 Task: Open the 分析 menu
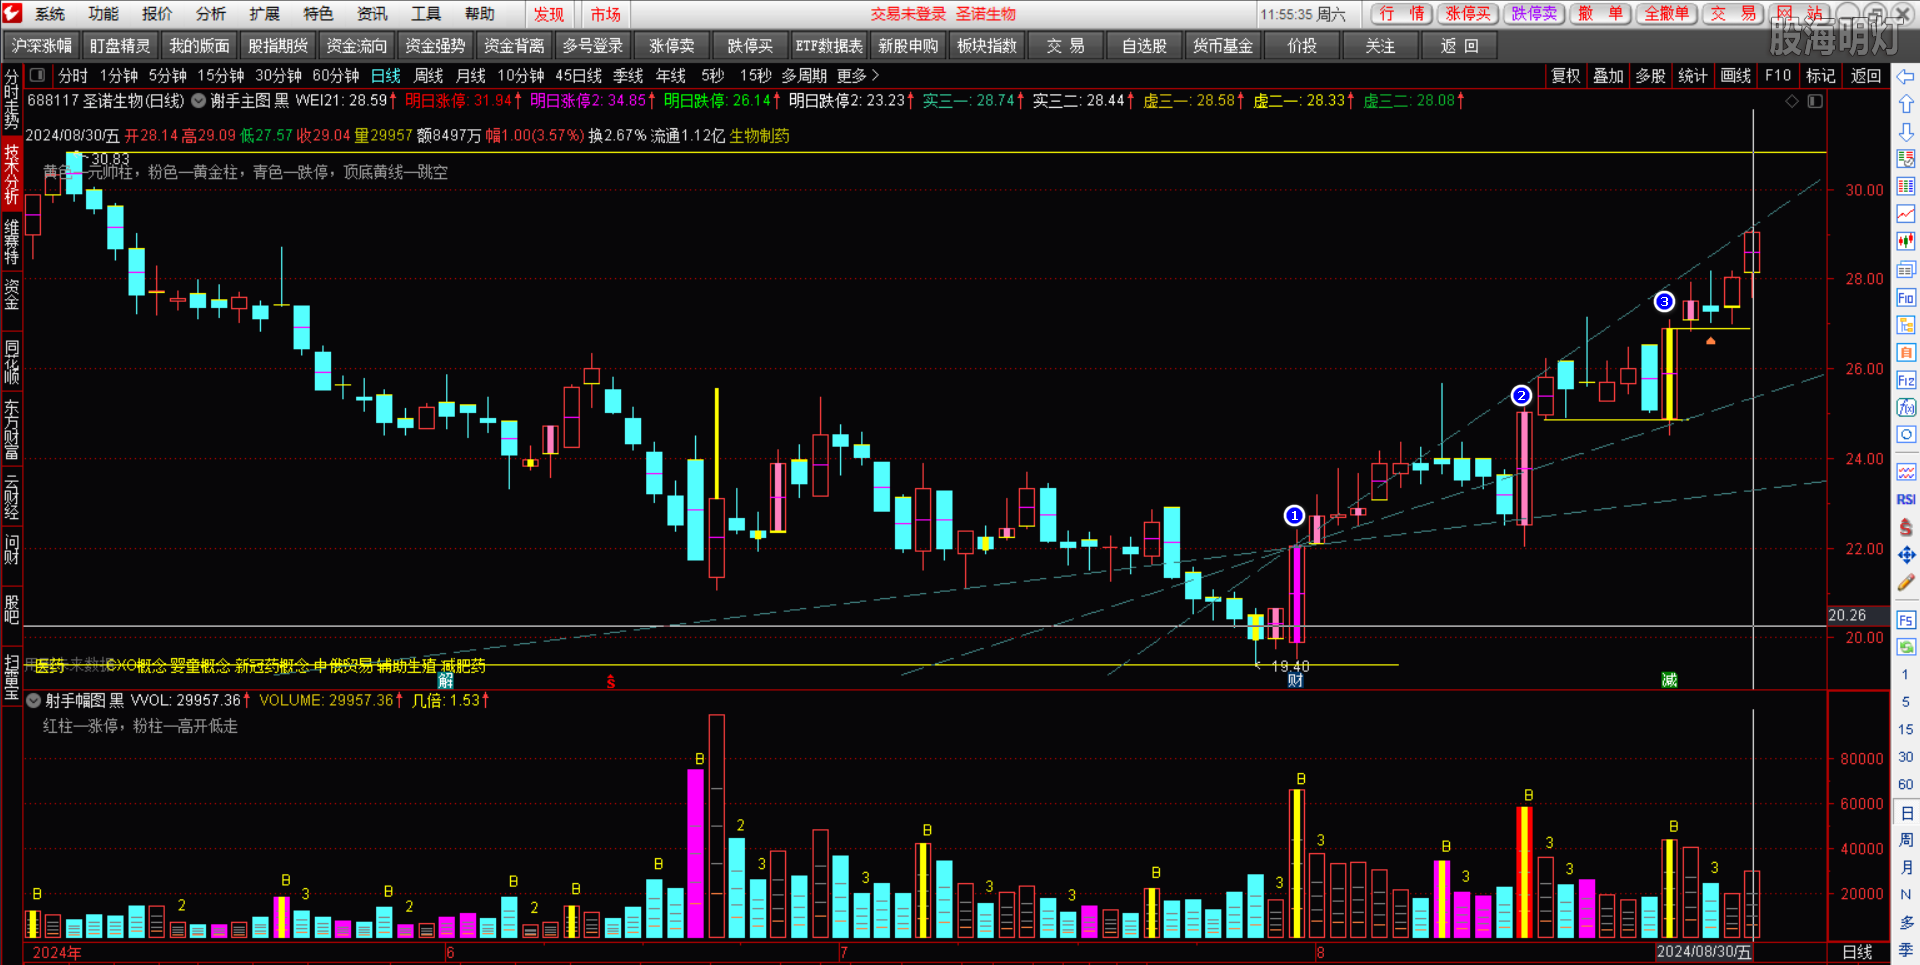tap(211, 14)
